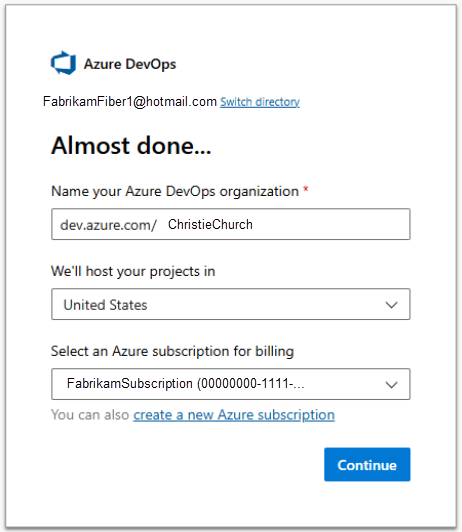The width and height of the screenshot is (462, 532).
Task: Click the blue Continue button
Action: 367,464
